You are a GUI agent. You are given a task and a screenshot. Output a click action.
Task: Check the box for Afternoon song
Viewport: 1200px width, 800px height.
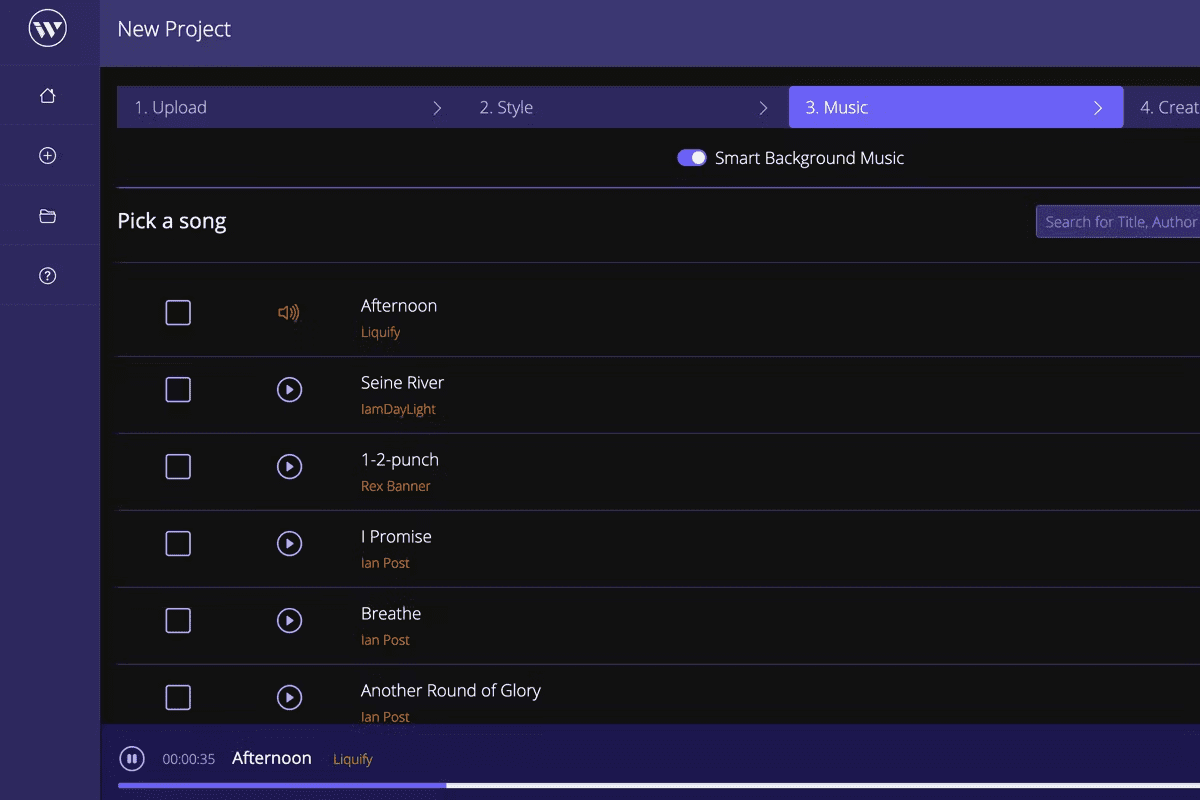[178, 313]
